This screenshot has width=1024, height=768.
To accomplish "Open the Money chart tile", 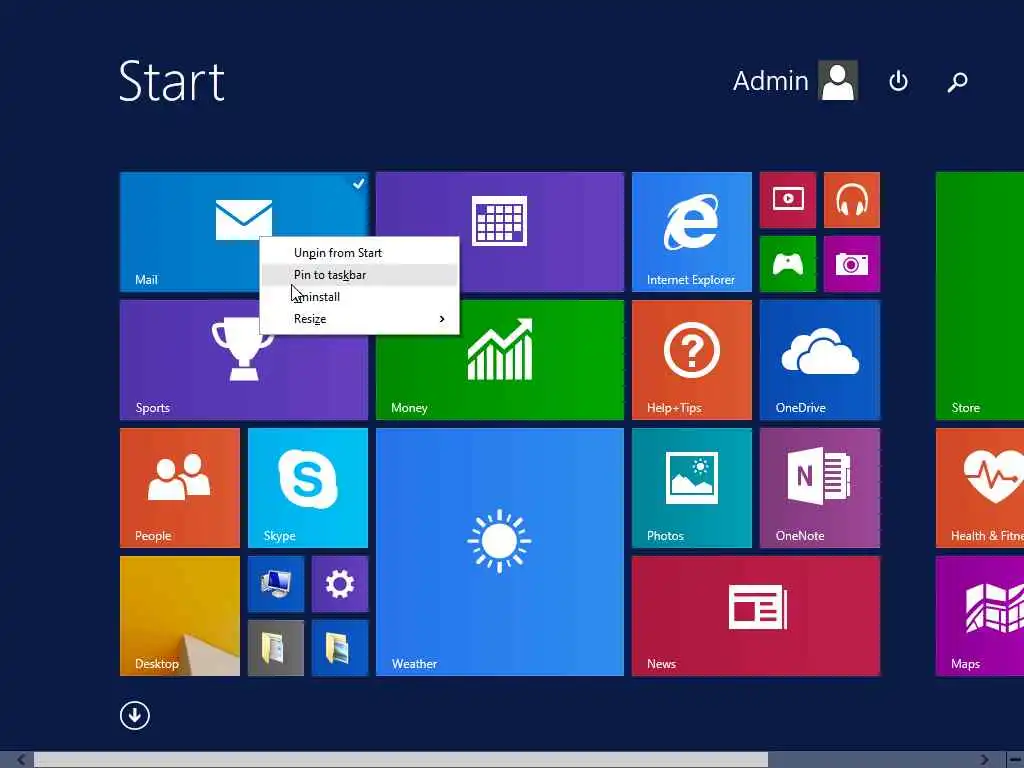I will point(500,360).
